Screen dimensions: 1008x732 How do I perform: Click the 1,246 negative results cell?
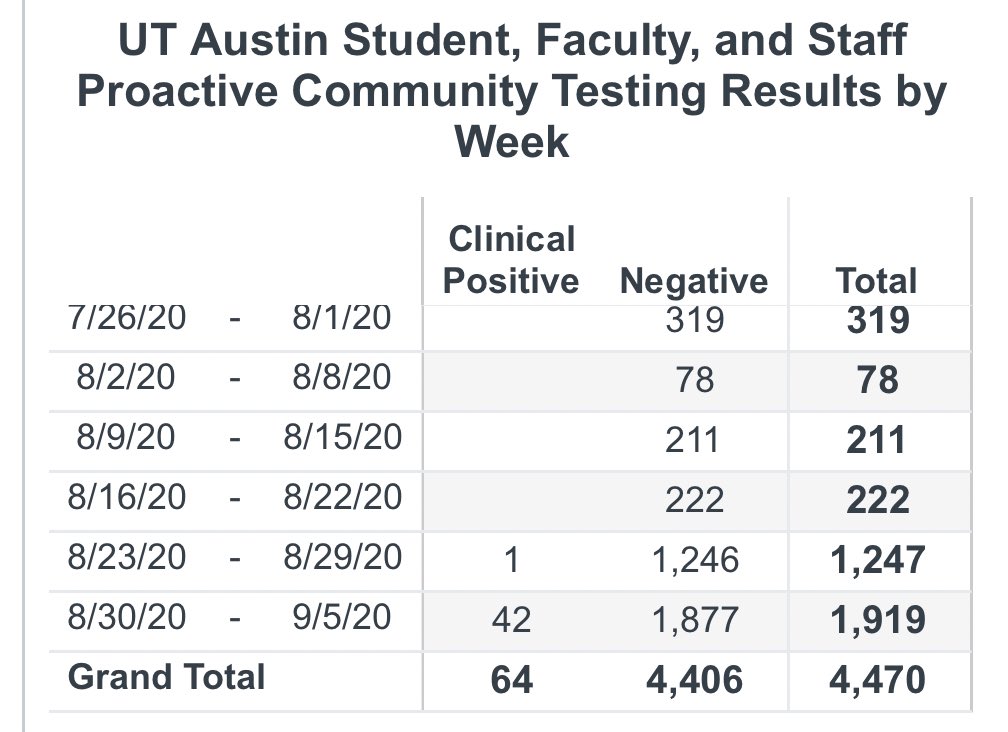click(695, 560)
